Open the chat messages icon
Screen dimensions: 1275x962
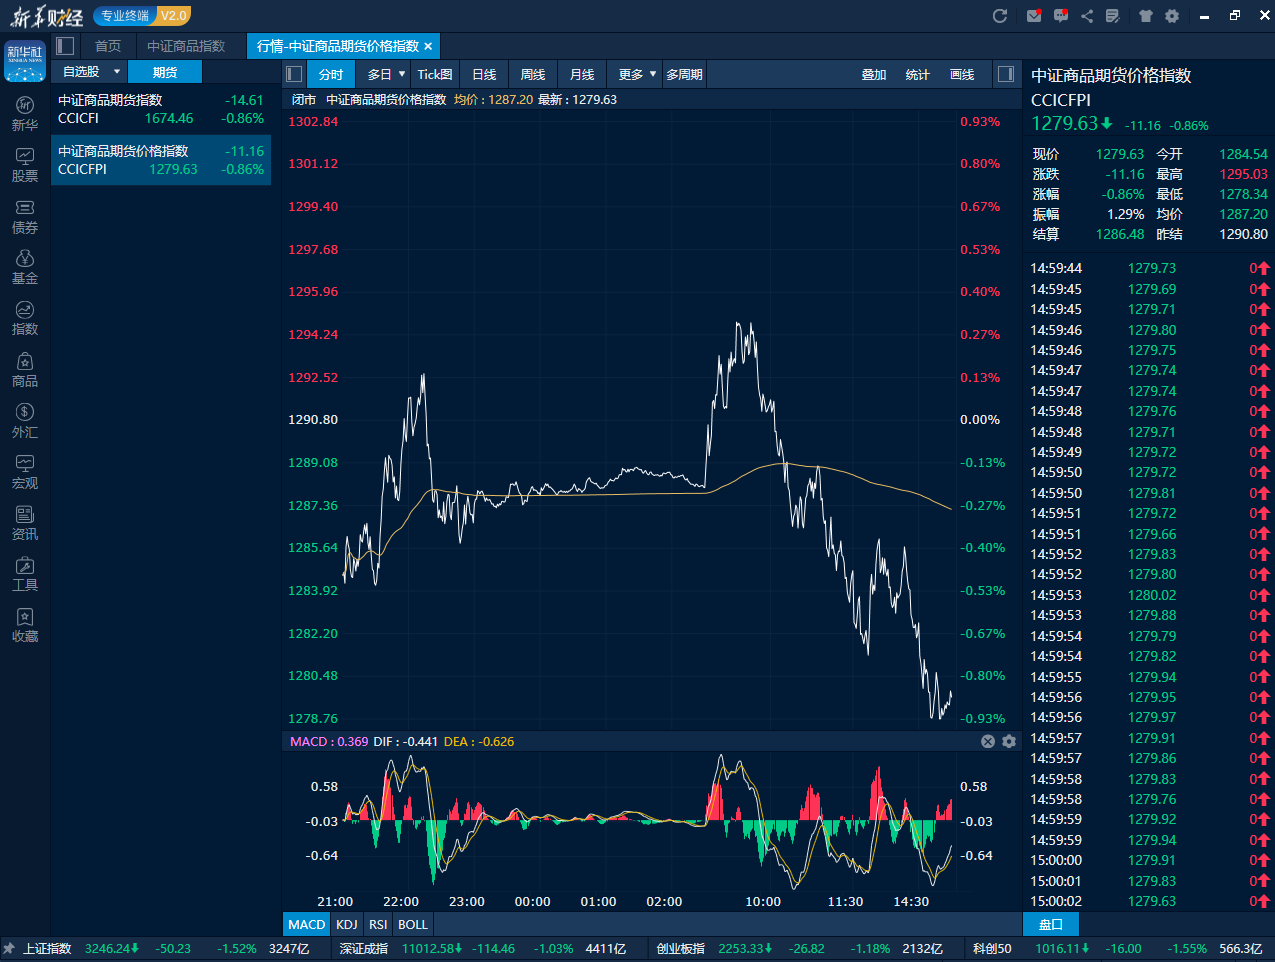tap(1061, 16)
